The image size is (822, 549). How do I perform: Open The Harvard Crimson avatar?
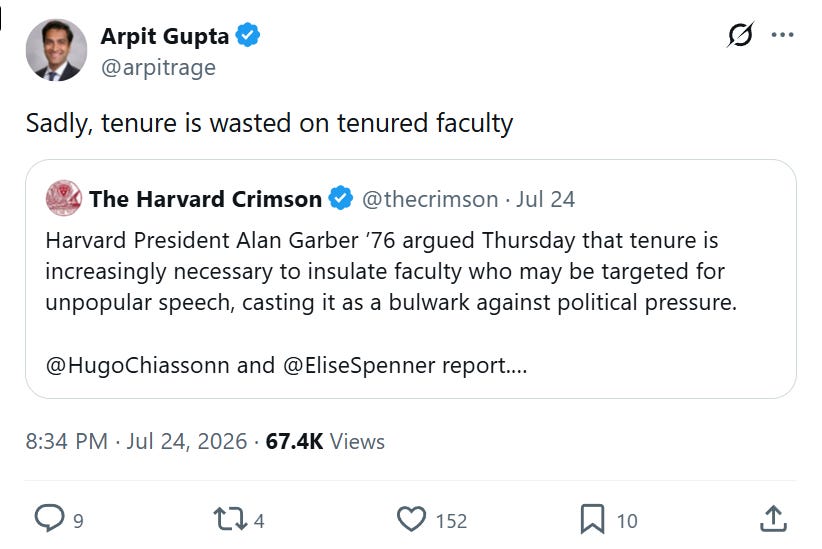click(63, 198)
